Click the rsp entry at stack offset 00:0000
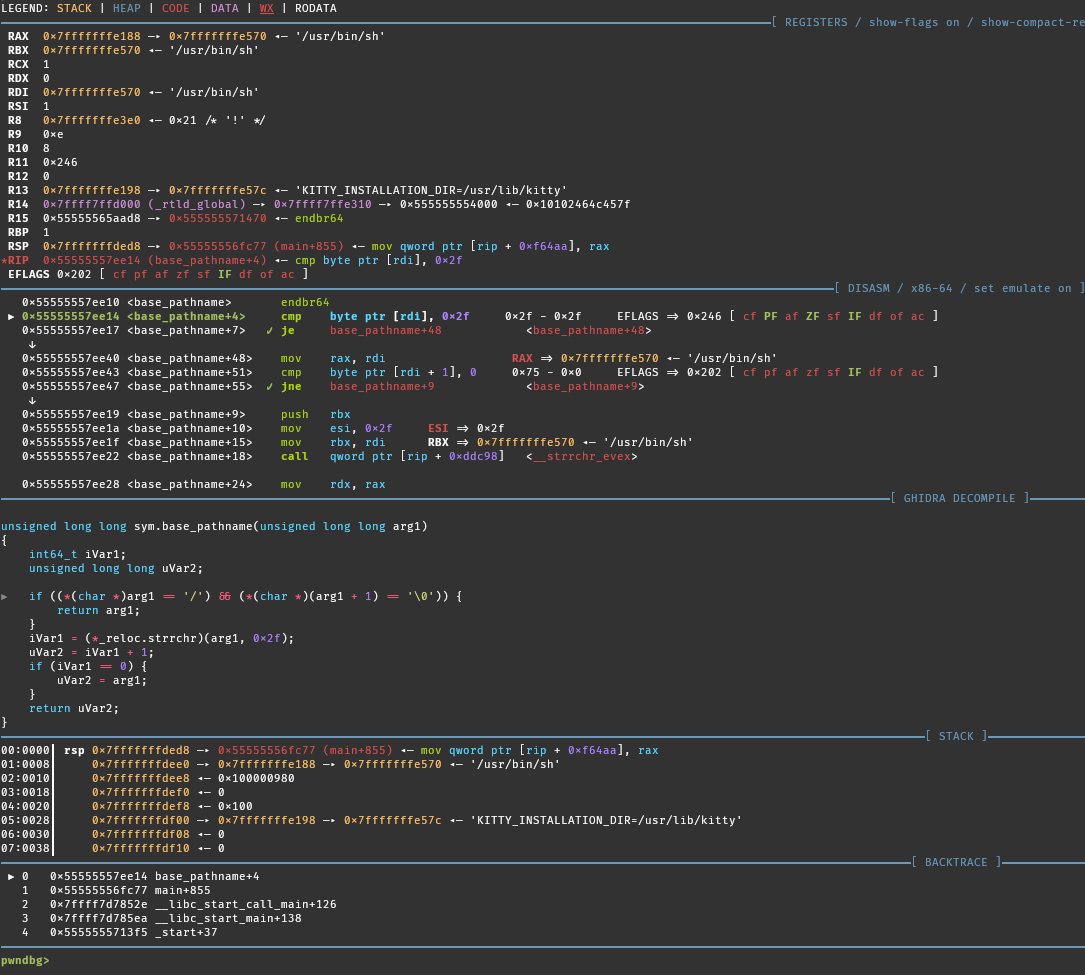This screenshot has height=975, width=1085. pyautogui.click(x=74, y=750)
